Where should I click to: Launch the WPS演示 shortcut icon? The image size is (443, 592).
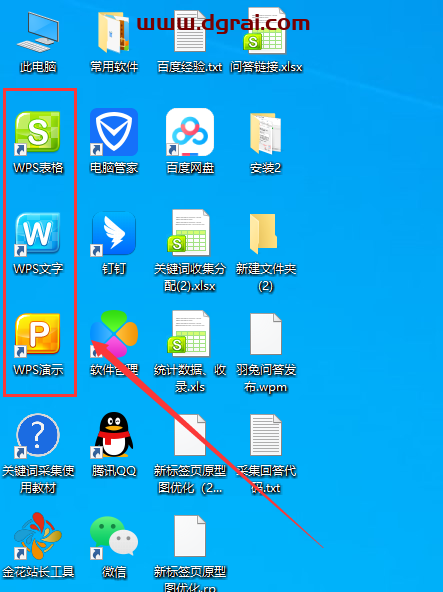(37, 335)
